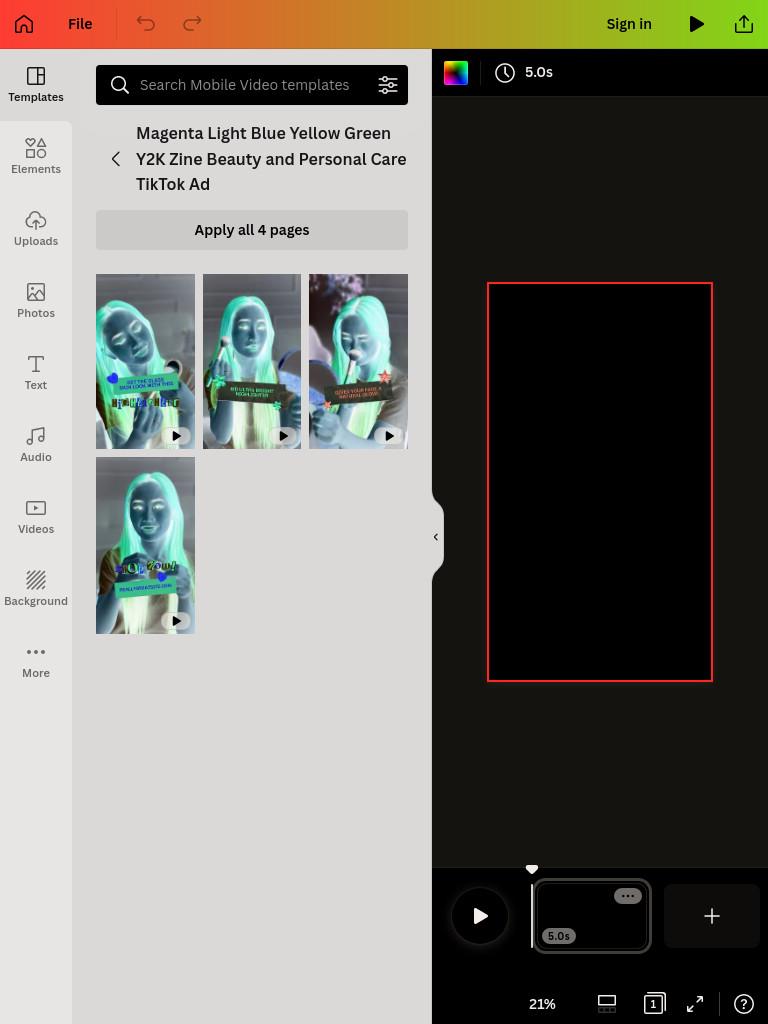The width and height of the screenshot is (768, 1024).
Task: Open the Text tab
Action: (x=36, y=372)
